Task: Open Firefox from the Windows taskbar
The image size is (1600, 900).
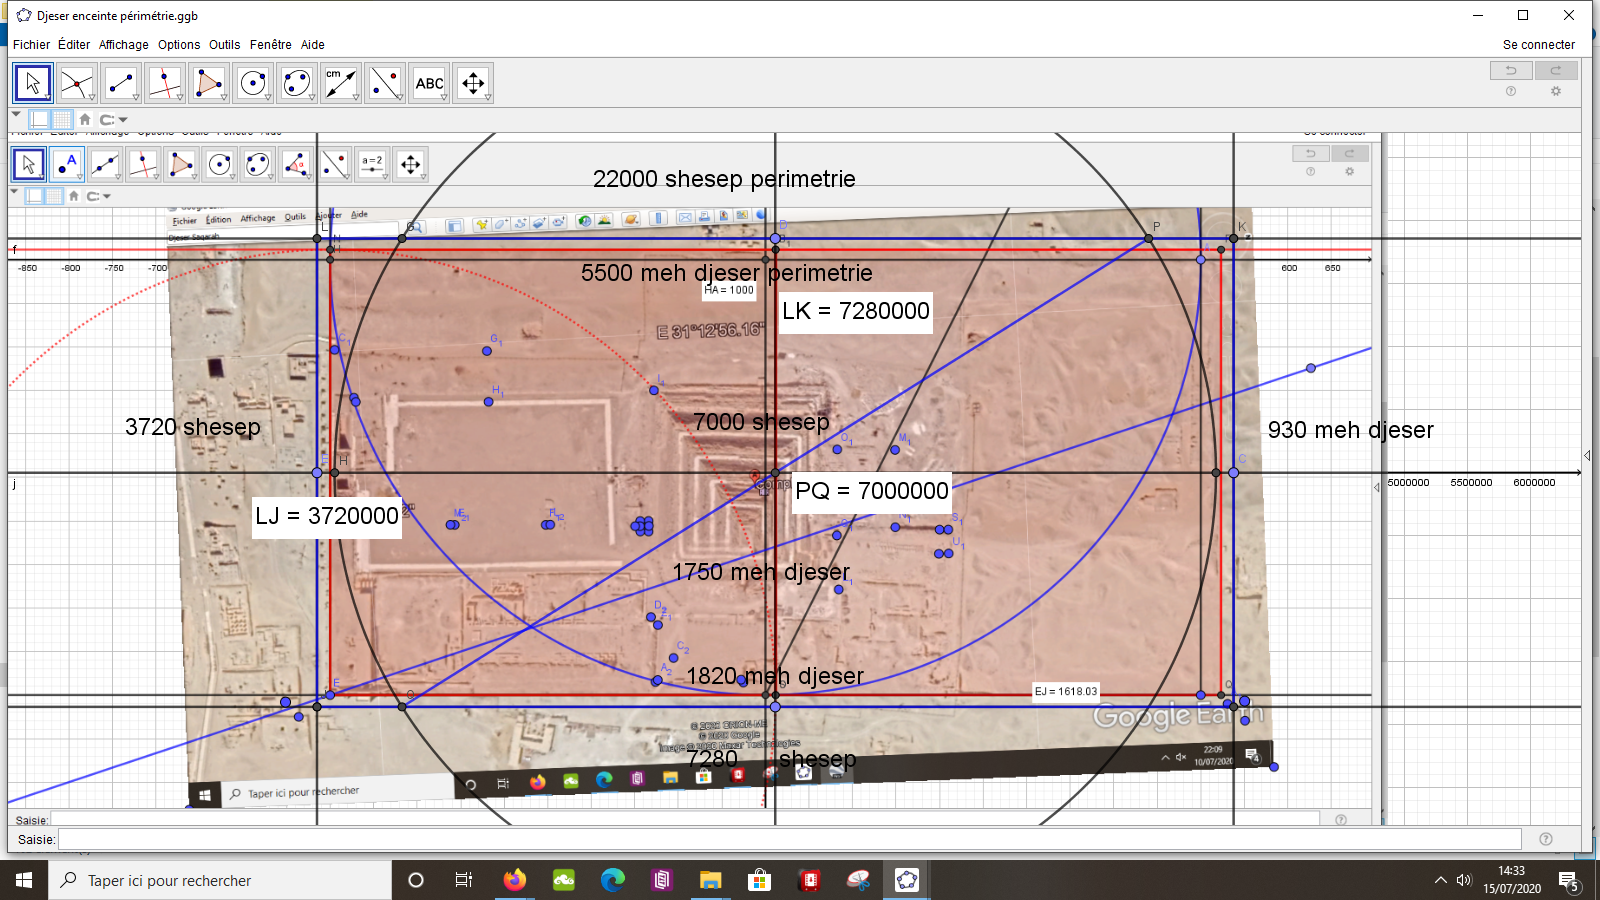Action: click(515, 880)
